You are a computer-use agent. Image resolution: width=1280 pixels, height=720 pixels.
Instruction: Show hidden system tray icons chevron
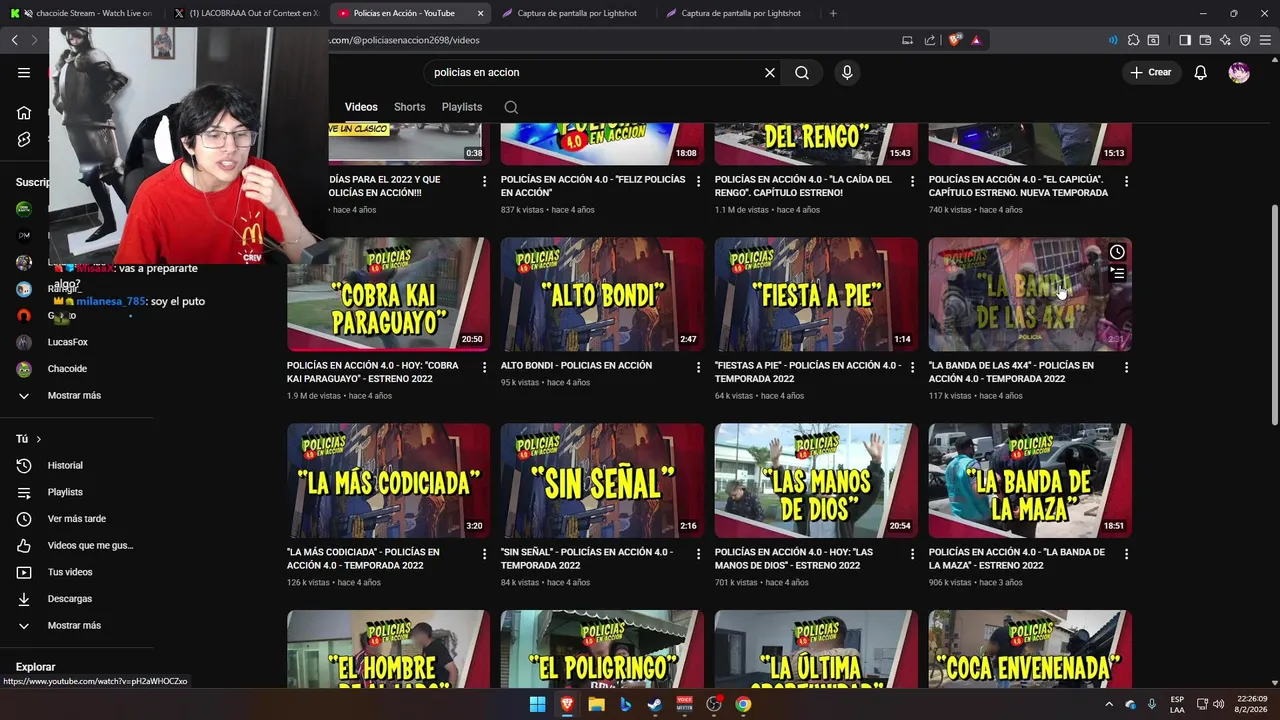[x=1108, y=704]
